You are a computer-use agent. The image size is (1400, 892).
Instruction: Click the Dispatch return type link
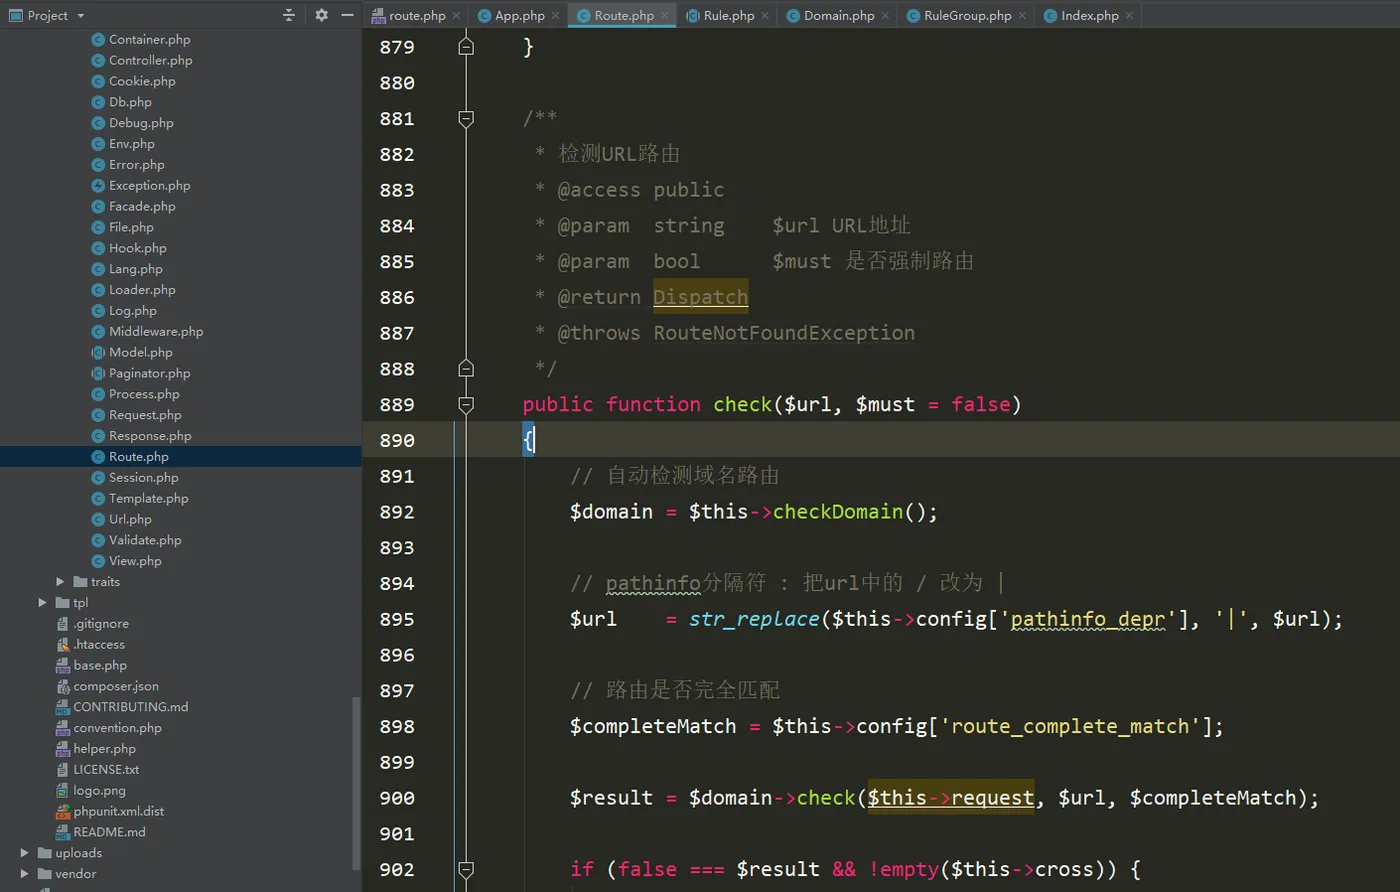click(x=700, y=297)
